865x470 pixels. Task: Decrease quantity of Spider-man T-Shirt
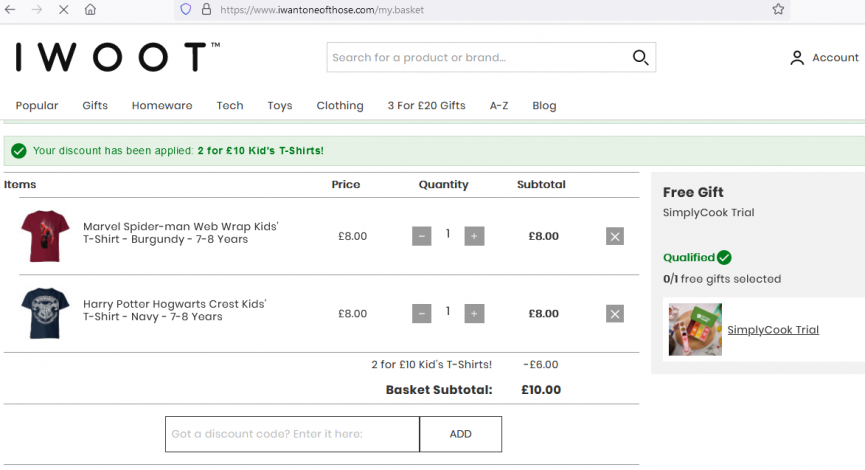pyautogui.click(x=421, y=236)
